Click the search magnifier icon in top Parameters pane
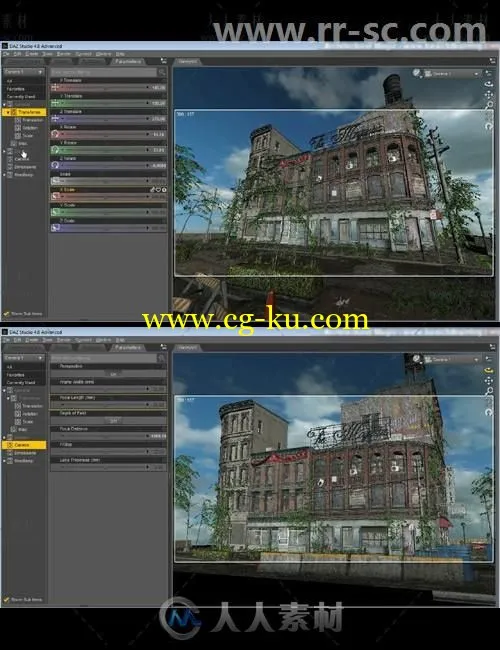 click(162, 72)
